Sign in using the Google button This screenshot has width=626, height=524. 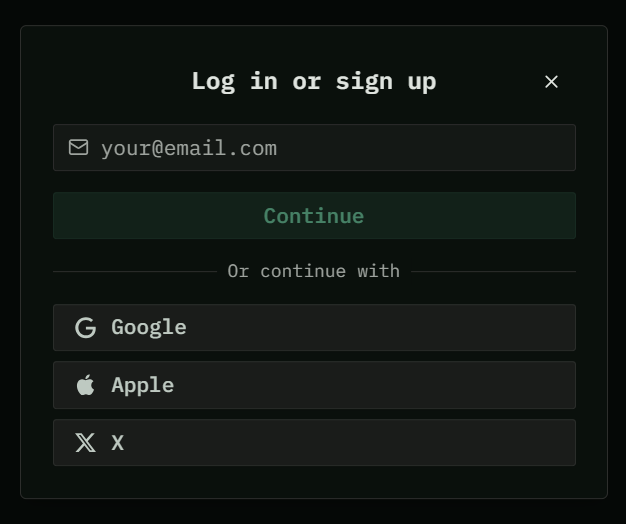(x=314, y=328)
